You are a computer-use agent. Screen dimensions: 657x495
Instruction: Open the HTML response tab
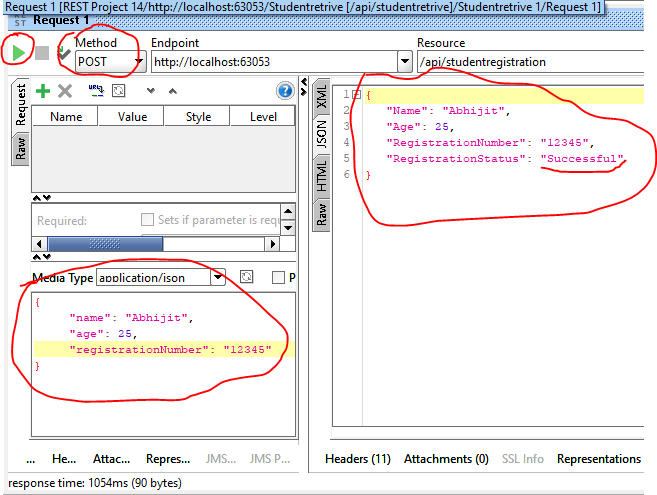321,176
